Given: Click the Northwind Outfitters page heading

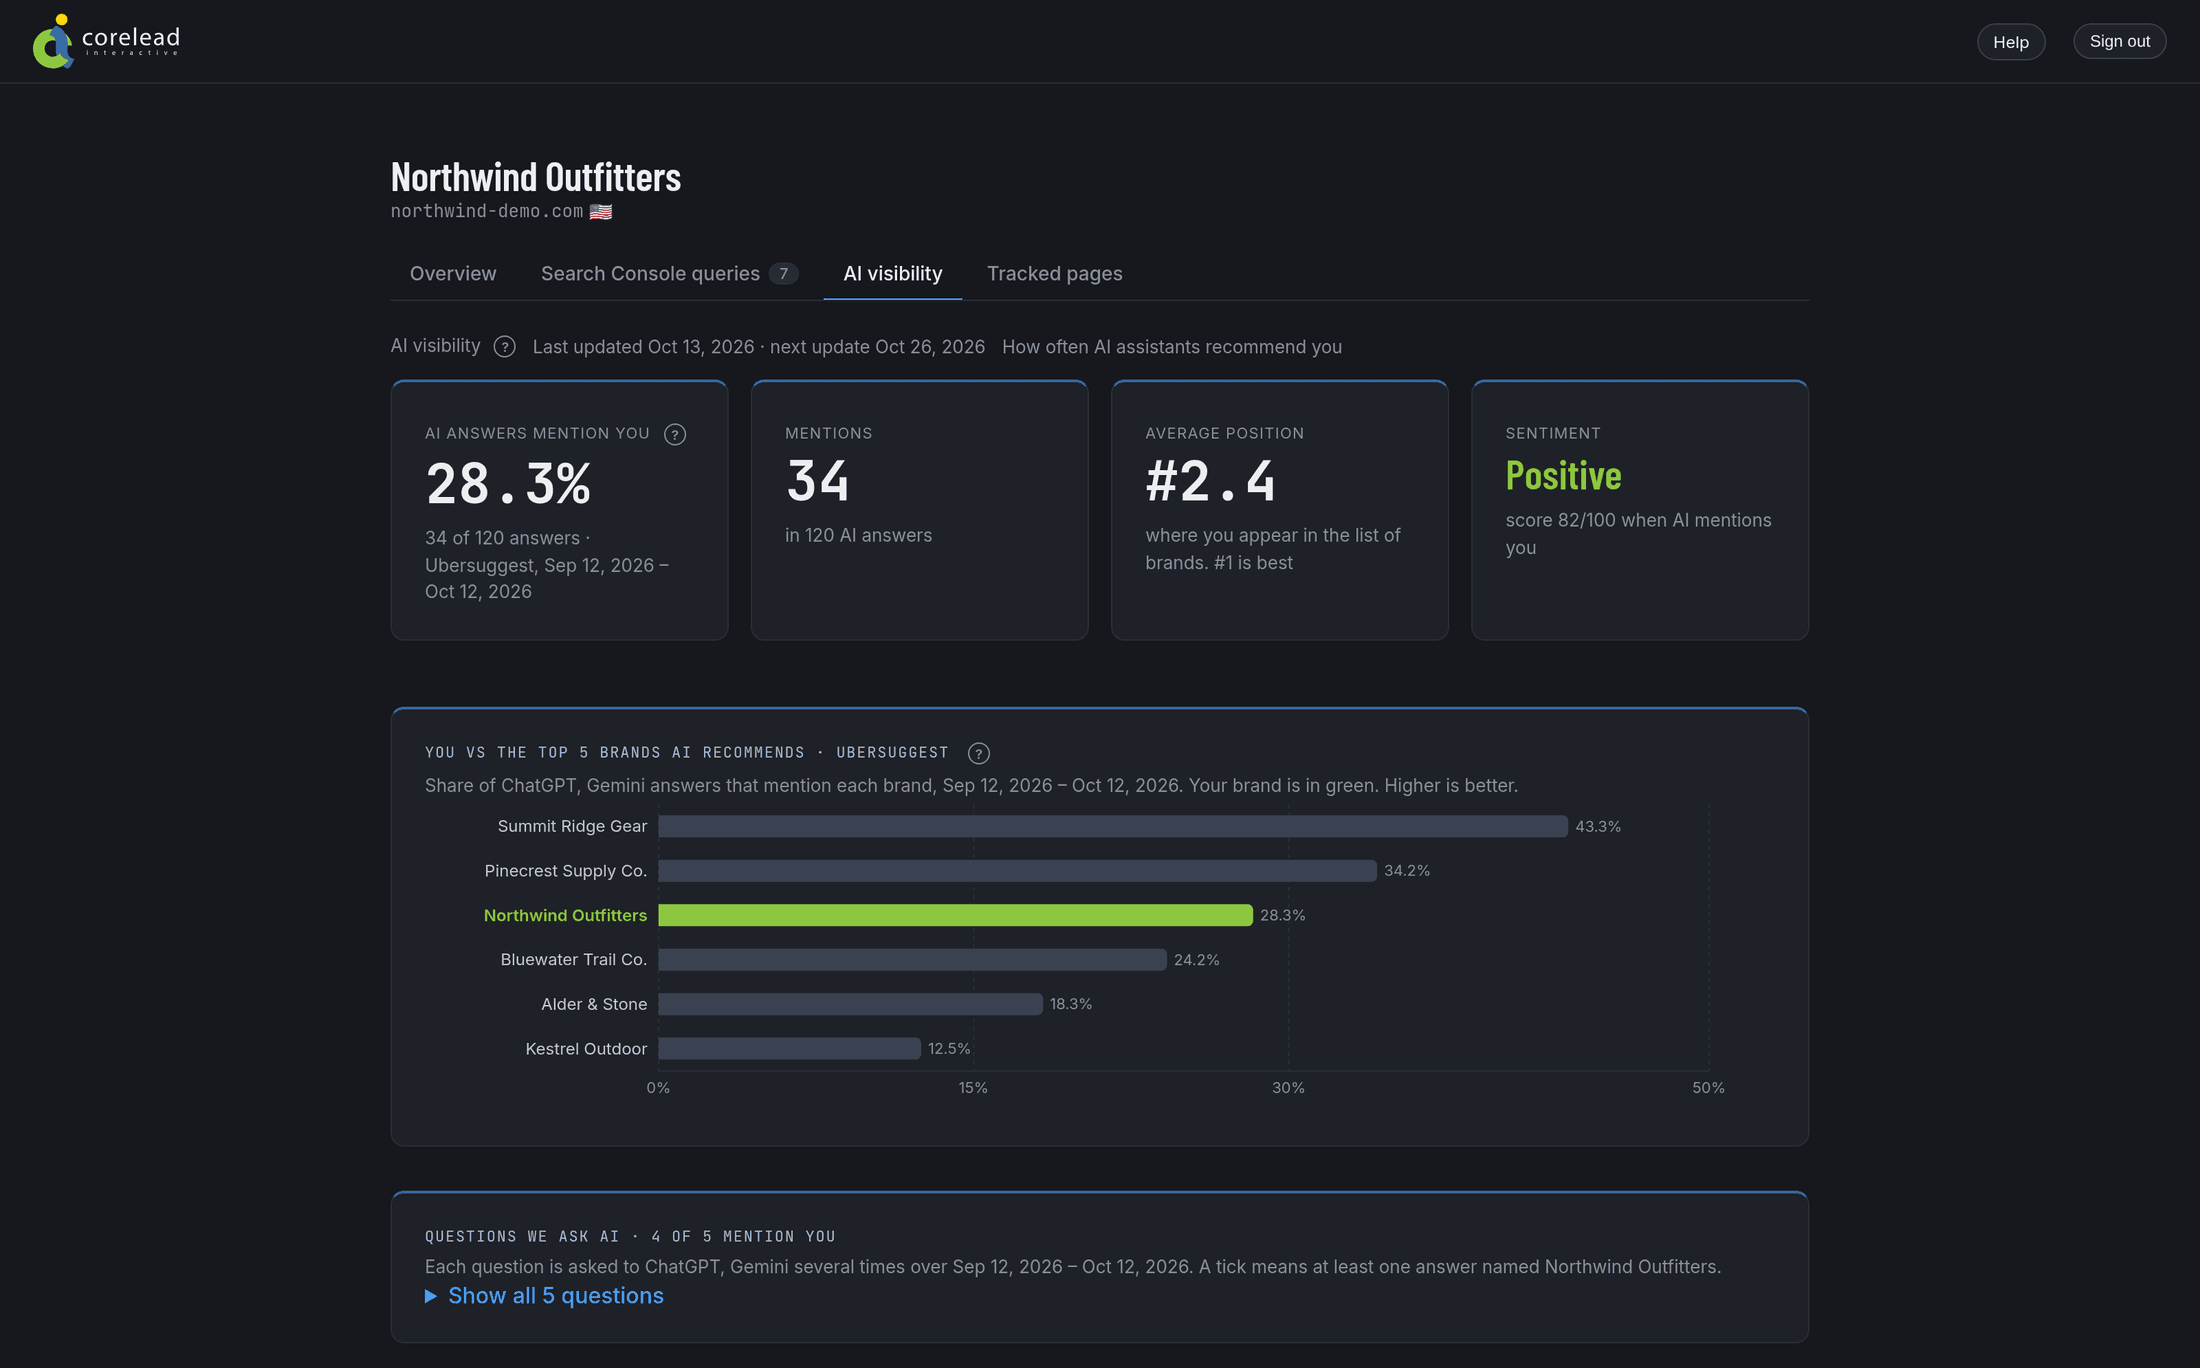Looking at the screenshot, I should tap(536, 177).
